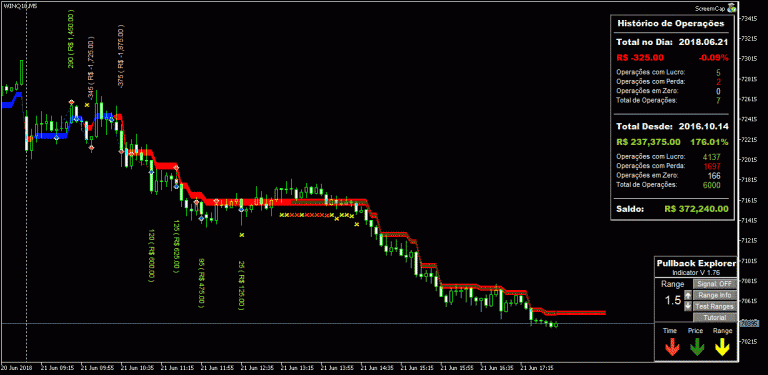Image resolution: width=768 pixels, height=375 pixels.
Task: Select the Range value 1.5 field
Action: point(672,301)
